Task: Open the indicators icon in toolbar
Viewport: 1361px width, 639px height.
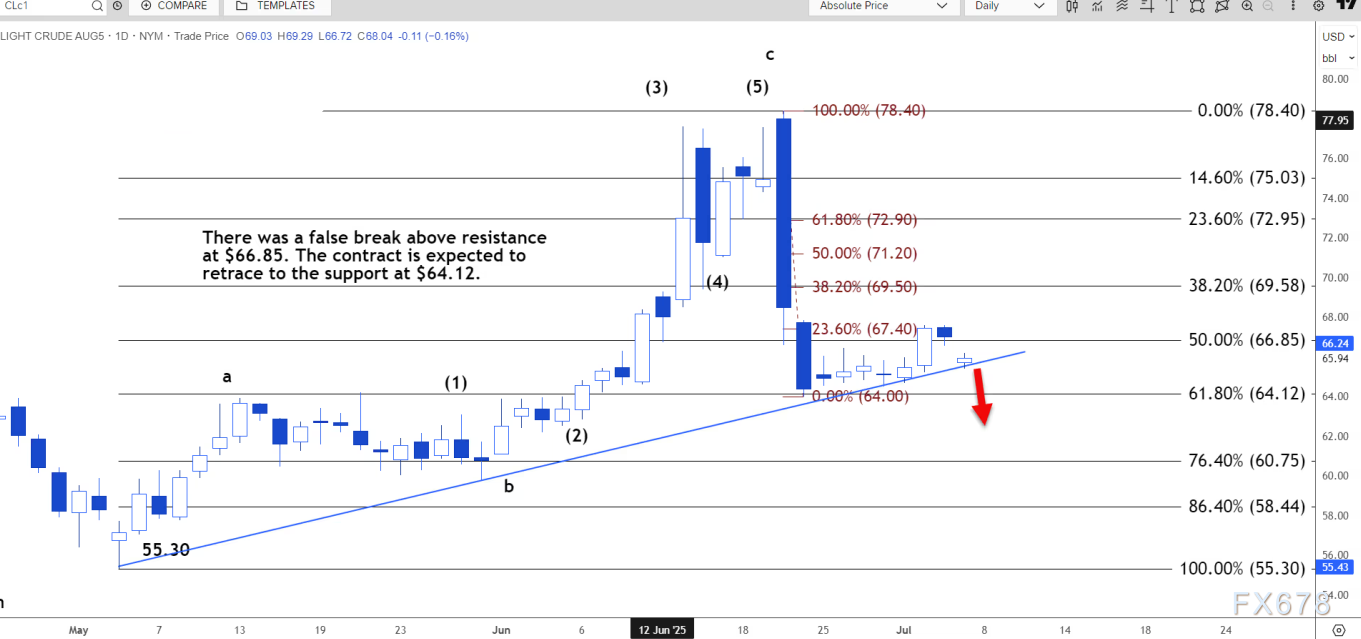Action: coord(1097,6)
